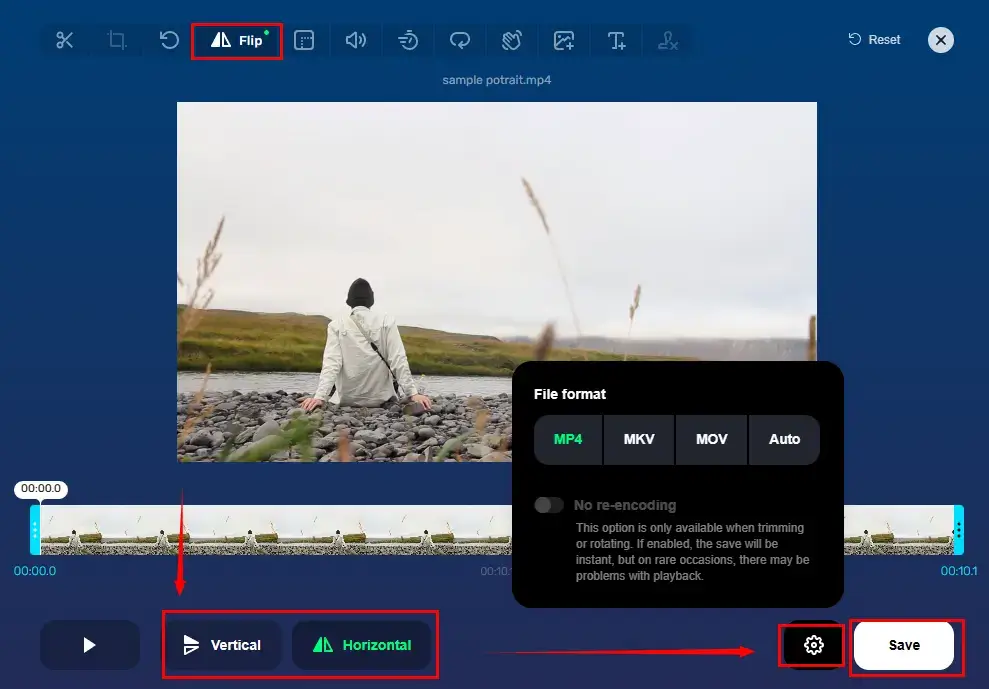Open output settings gear menu
989x689 pixels.
click(814, 645)
